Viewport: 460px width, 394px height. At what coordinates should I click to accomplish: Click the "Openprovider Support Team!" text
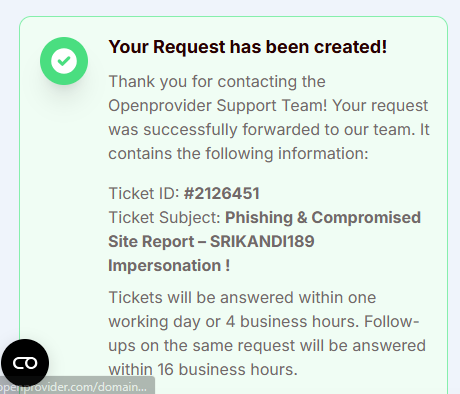(218, 106)
